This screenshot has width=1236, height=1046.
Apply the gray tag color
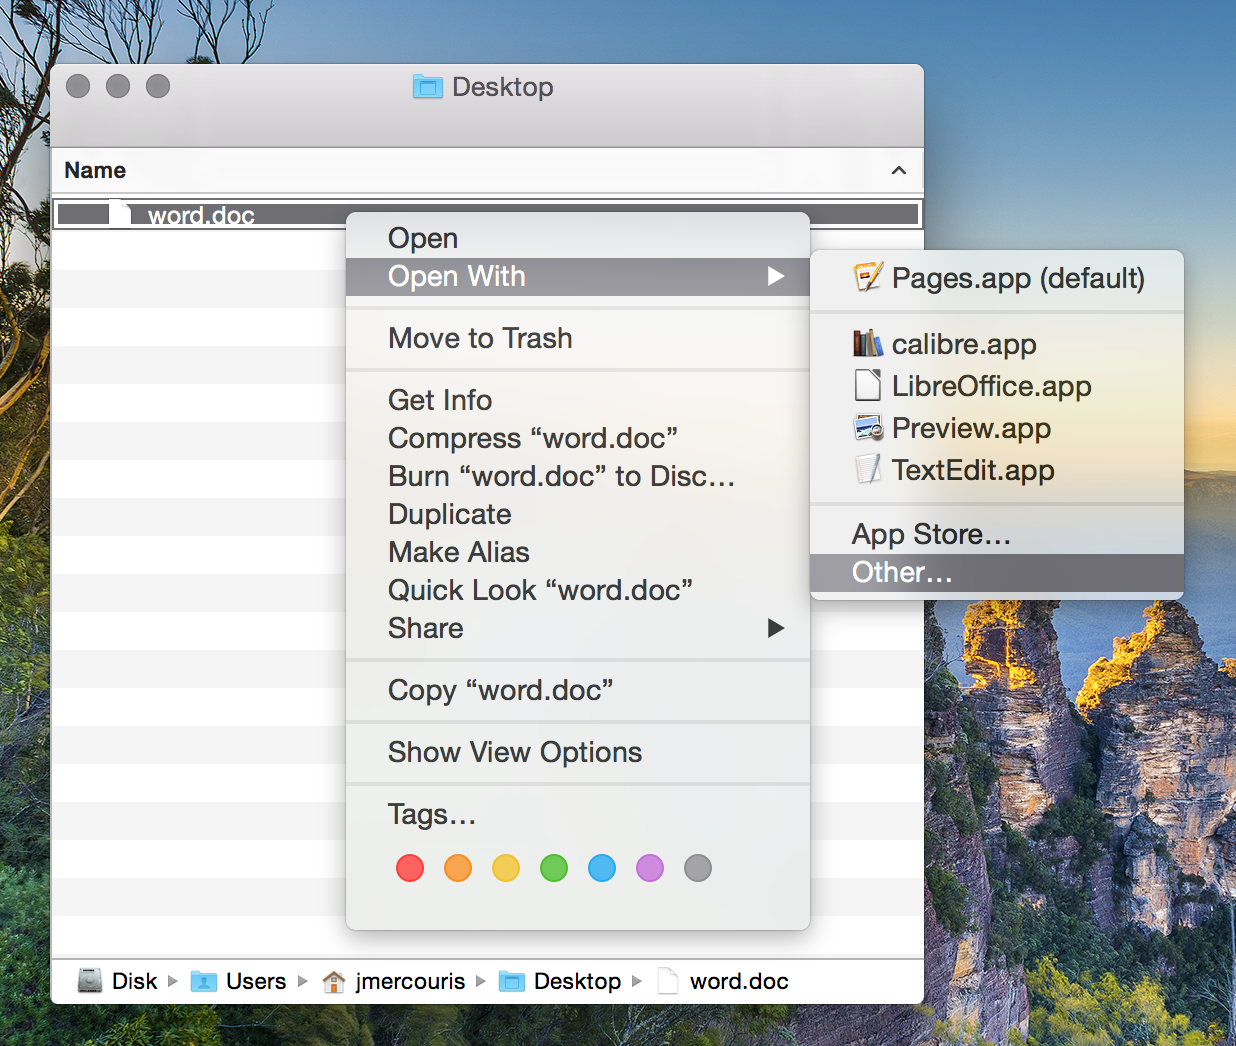point(698,868)
